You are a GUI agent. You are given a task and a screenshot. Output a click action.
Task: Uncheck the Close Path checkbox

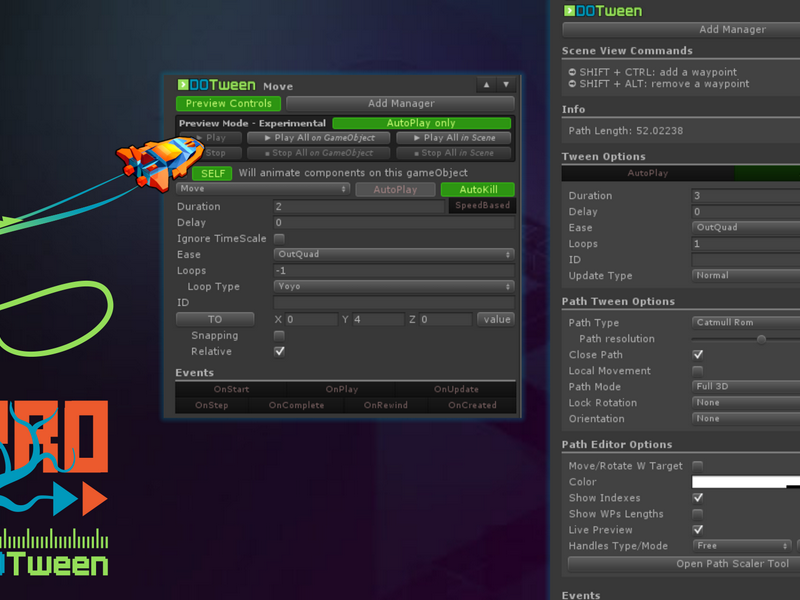point(697,355)
